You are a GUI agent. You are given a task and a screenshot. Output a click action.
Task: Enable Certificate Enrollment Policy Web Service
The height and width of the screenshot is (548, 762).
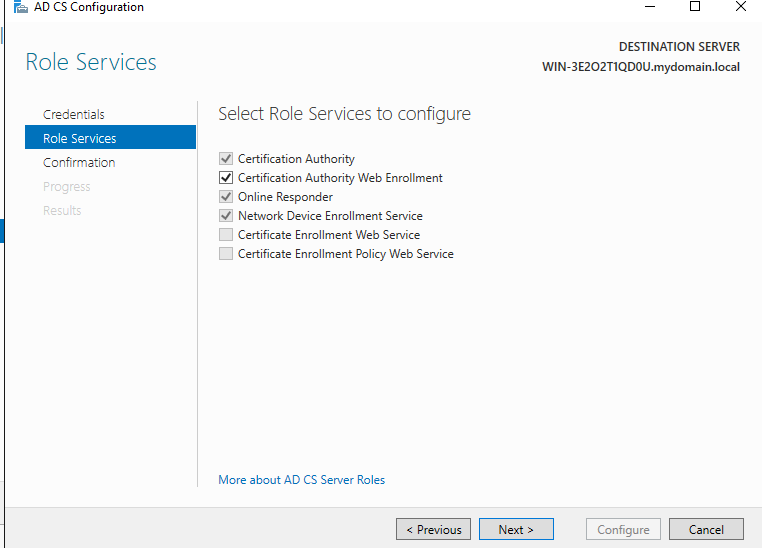[x=225, y=254]
